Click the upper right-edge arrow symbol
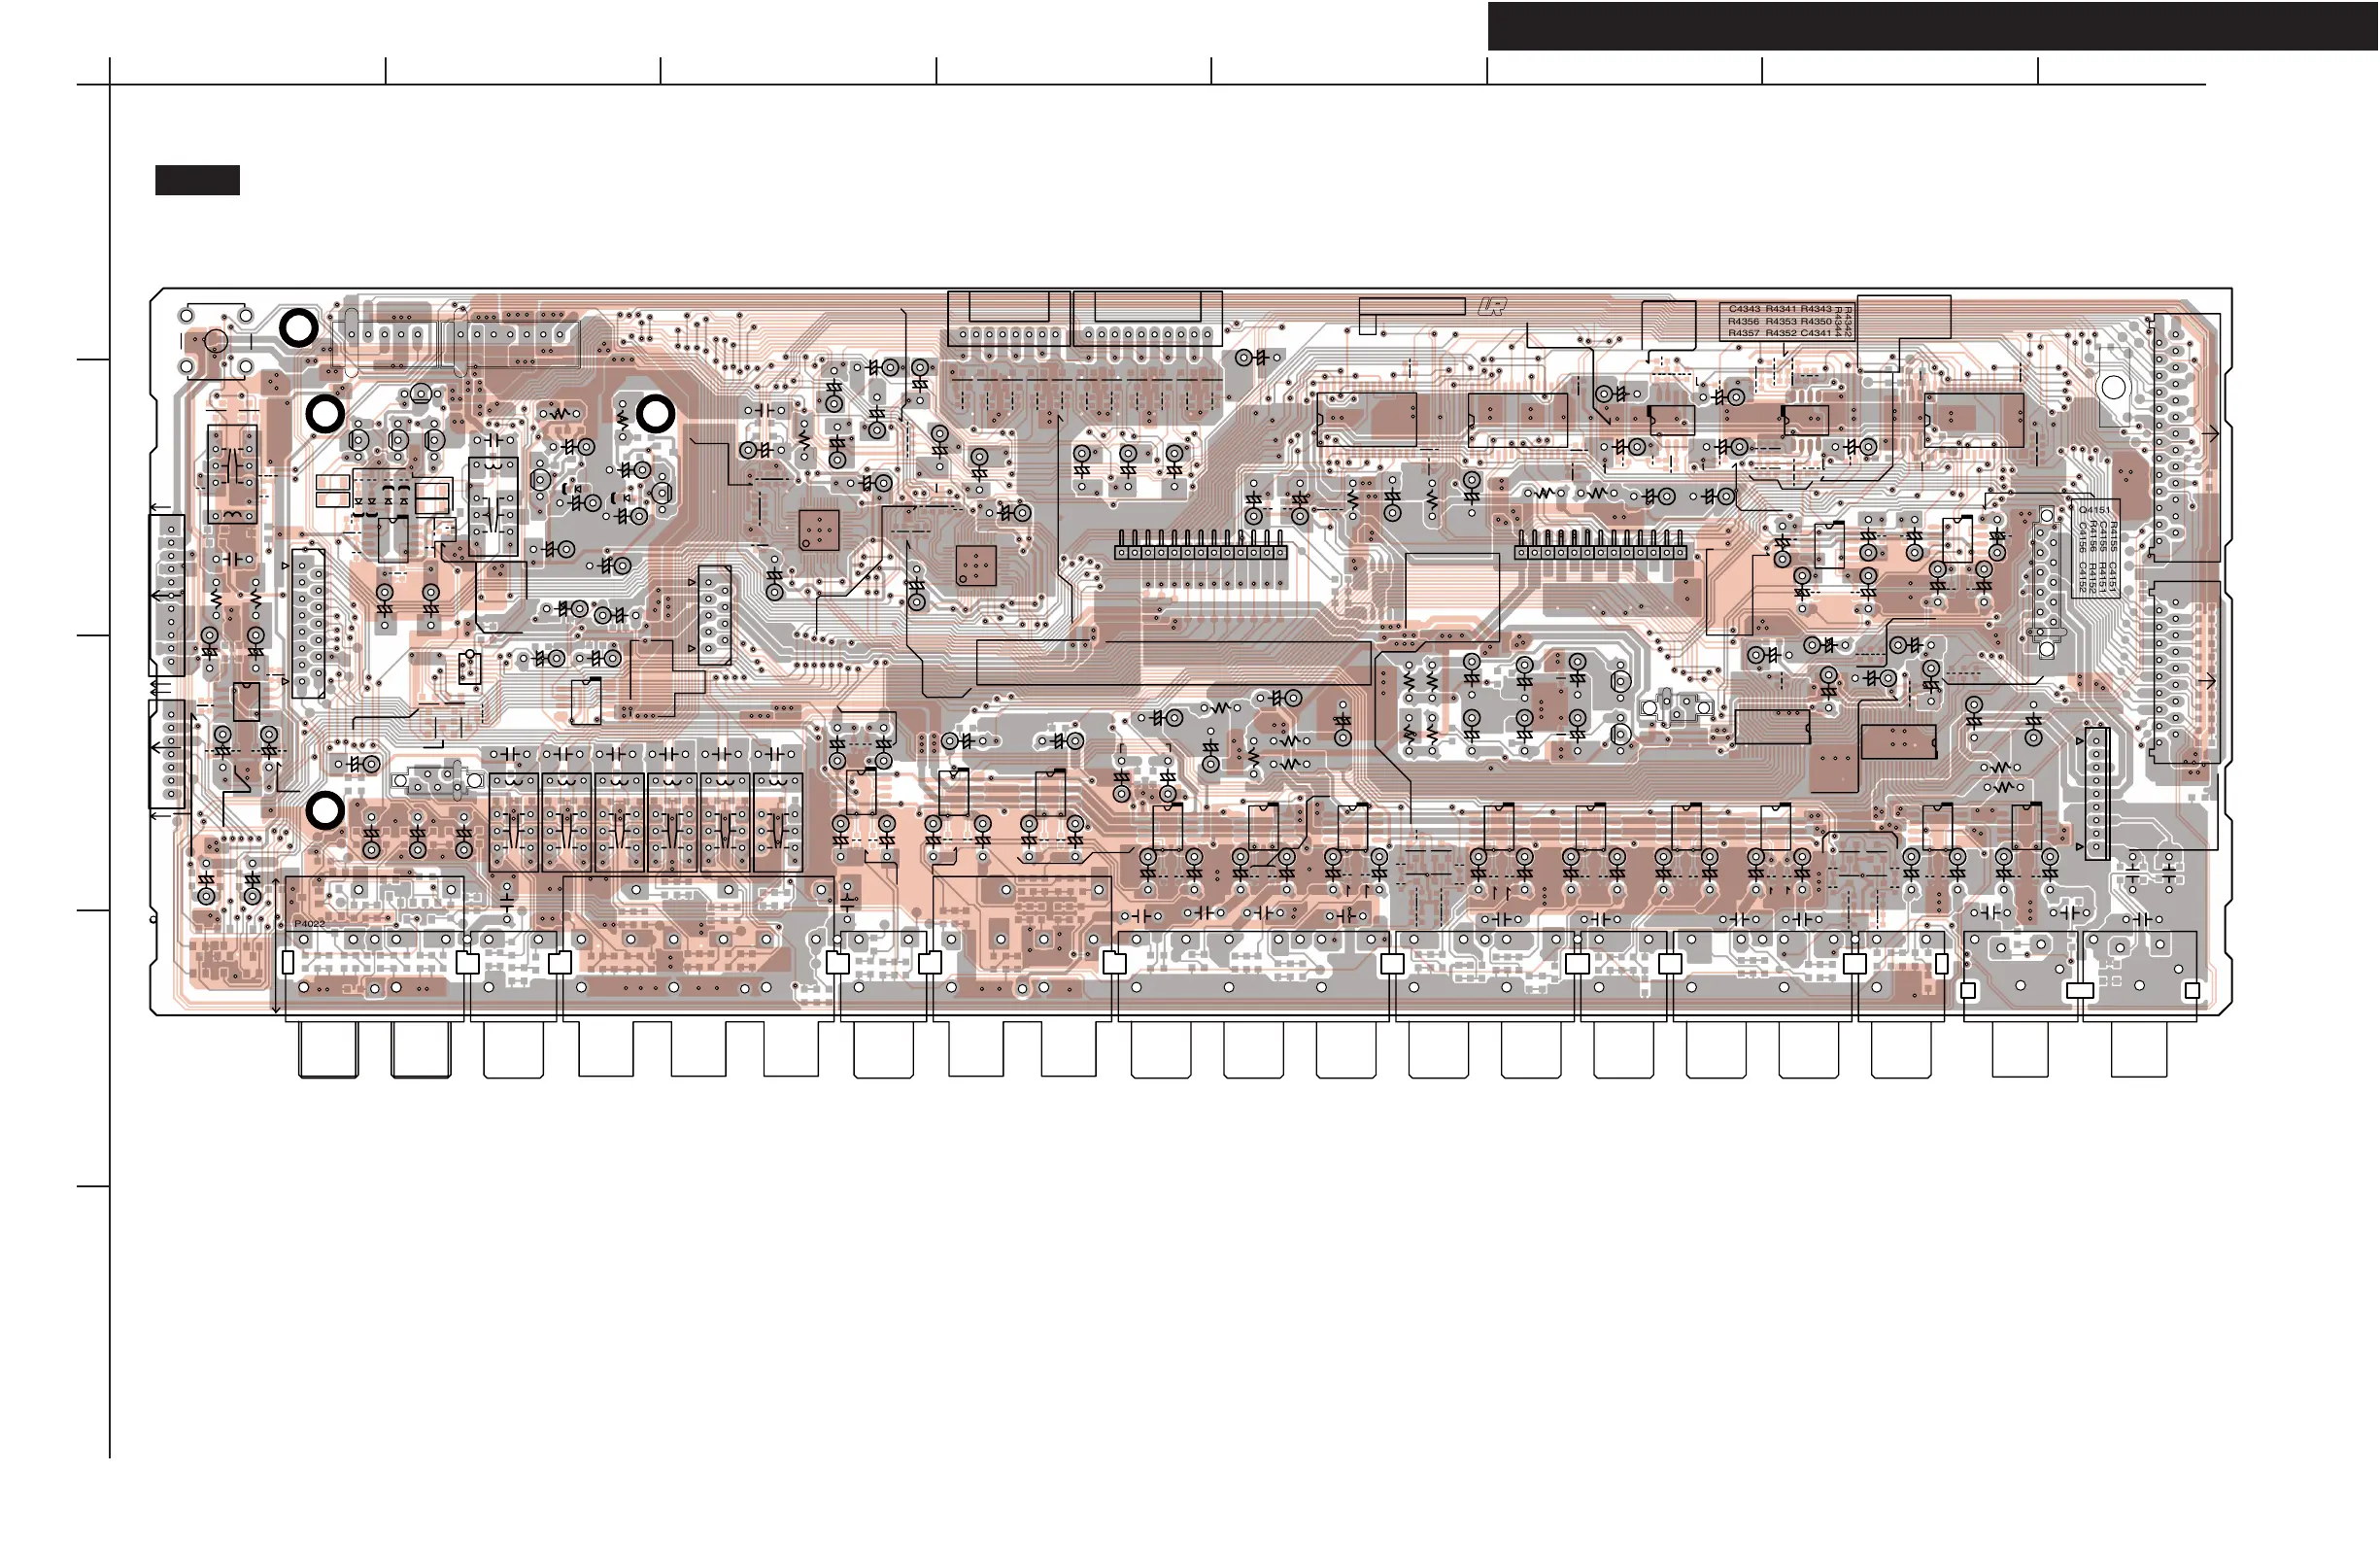 tap(2211, 434)
